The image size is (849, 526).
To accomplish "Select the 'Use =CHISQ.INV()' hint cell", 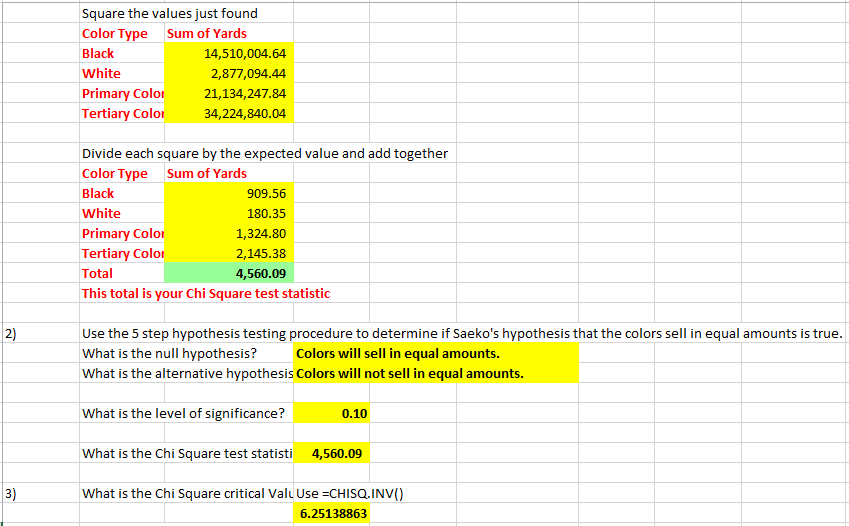I will [350, 493].
